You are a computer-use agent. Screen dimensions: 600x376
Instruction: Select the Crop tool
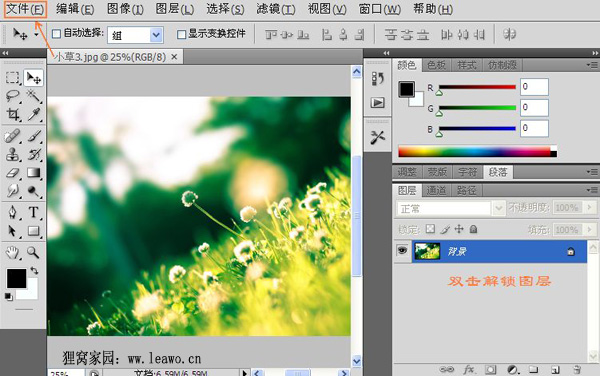(13, 114)
